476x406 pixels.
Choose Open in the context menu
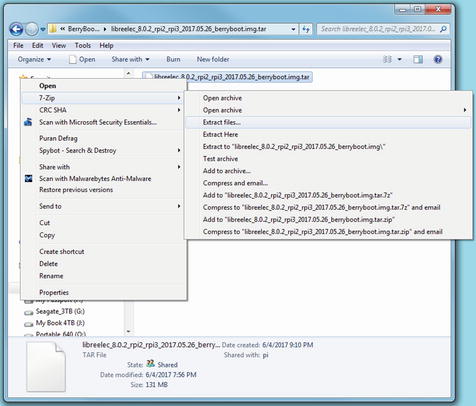104,86
